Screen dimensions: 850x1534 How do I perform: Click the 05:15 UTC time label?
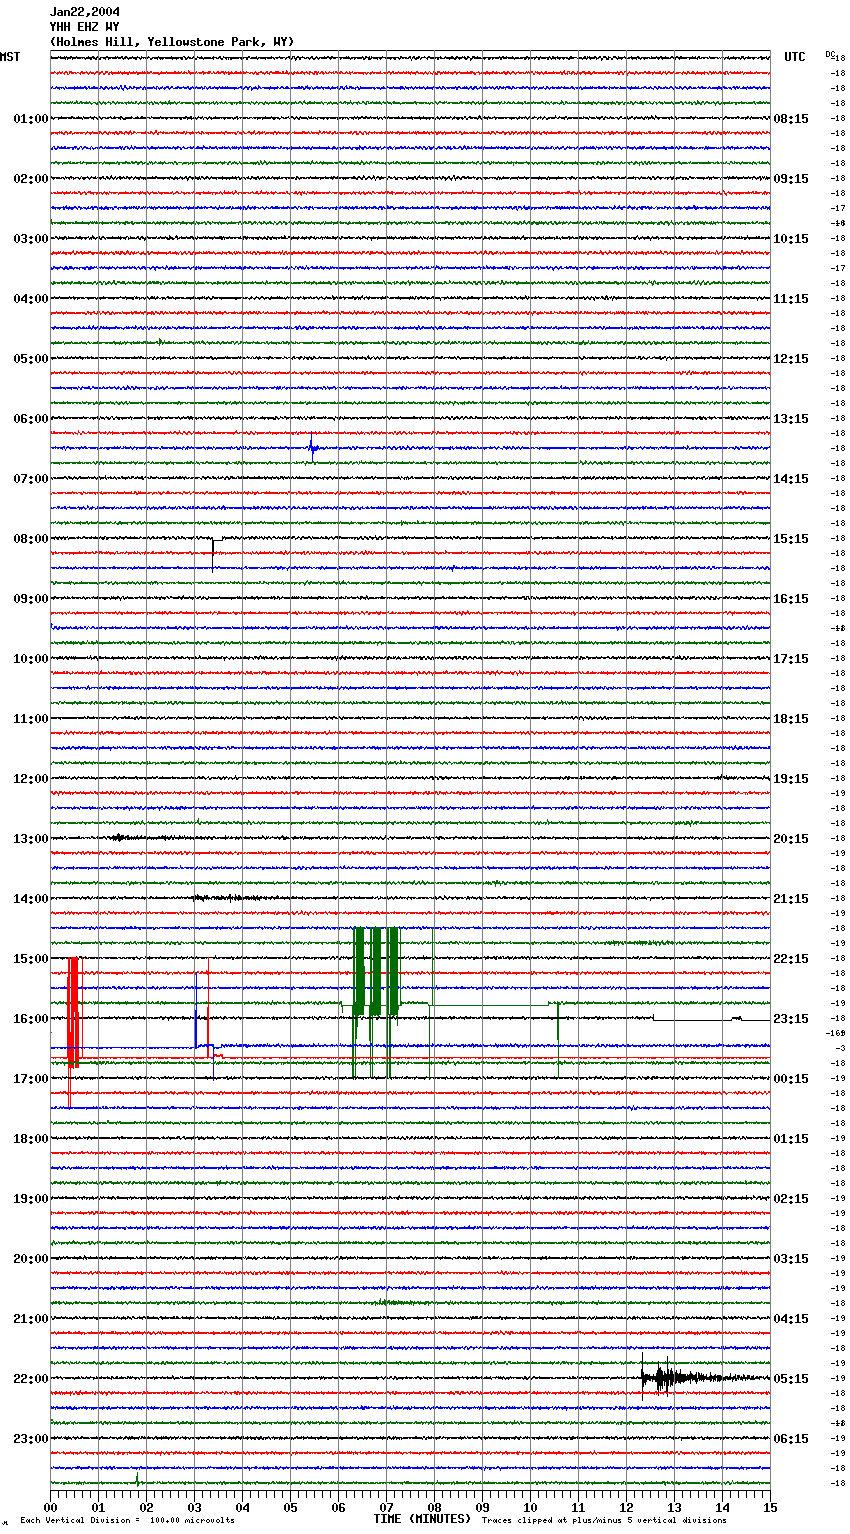coord(791,1379)
